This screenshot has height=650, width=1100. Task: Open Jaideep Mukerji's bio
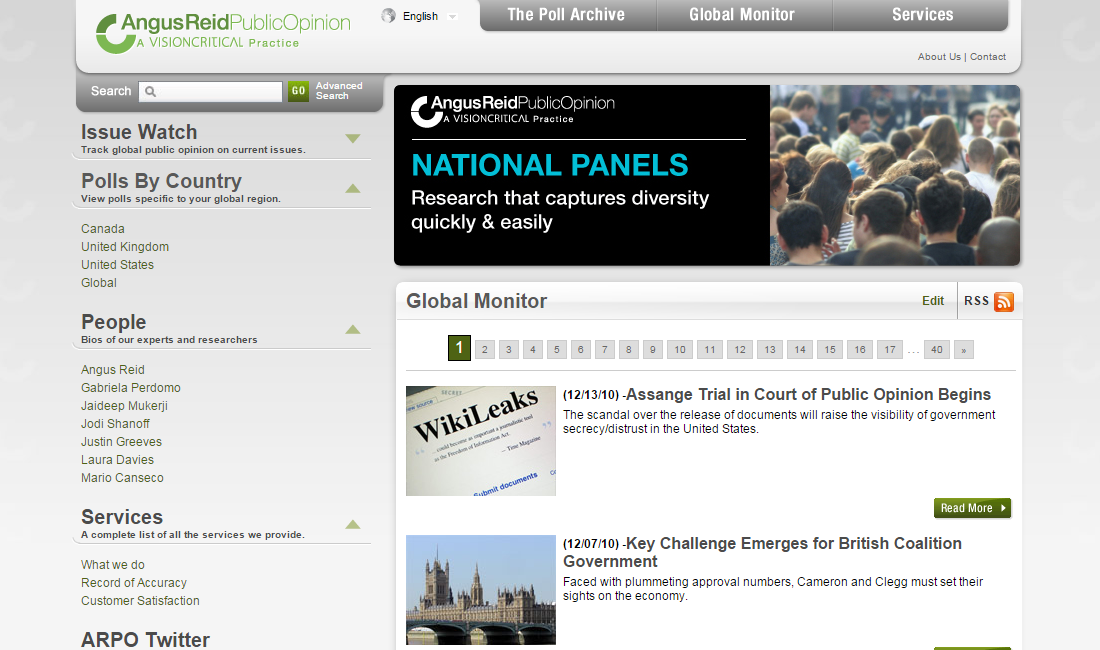click(124, 406)
